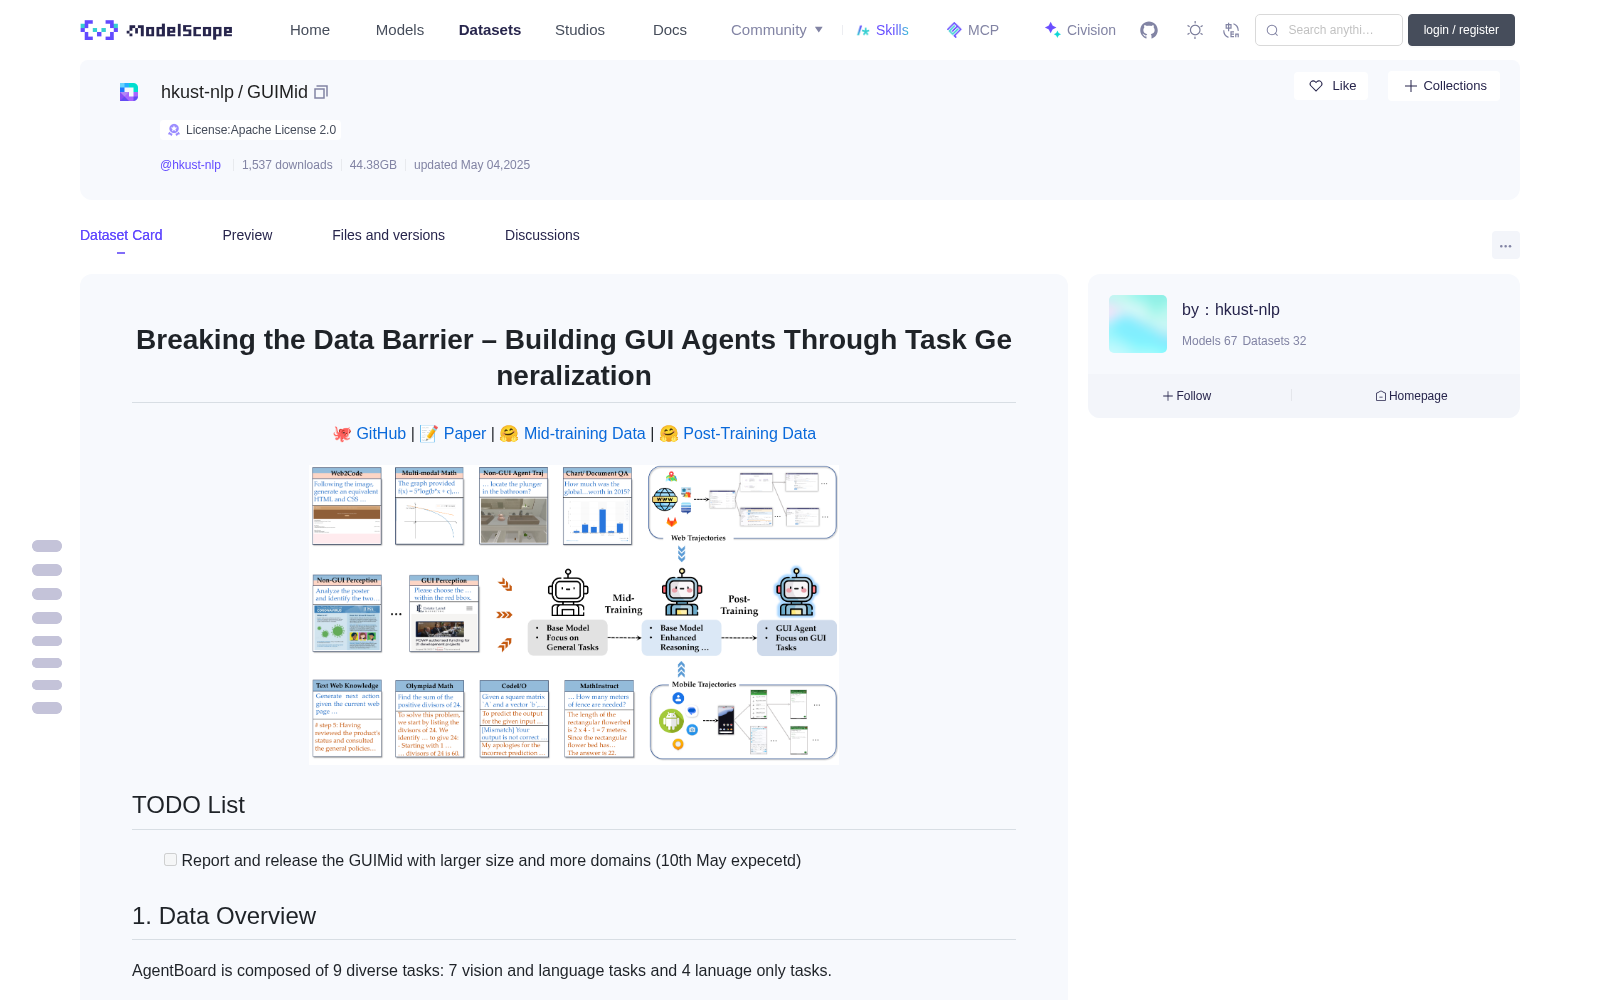This screenshot has height=1000, width=1600.
Task: Open the Post-Training Data link
Action: [x=749, y=433]
